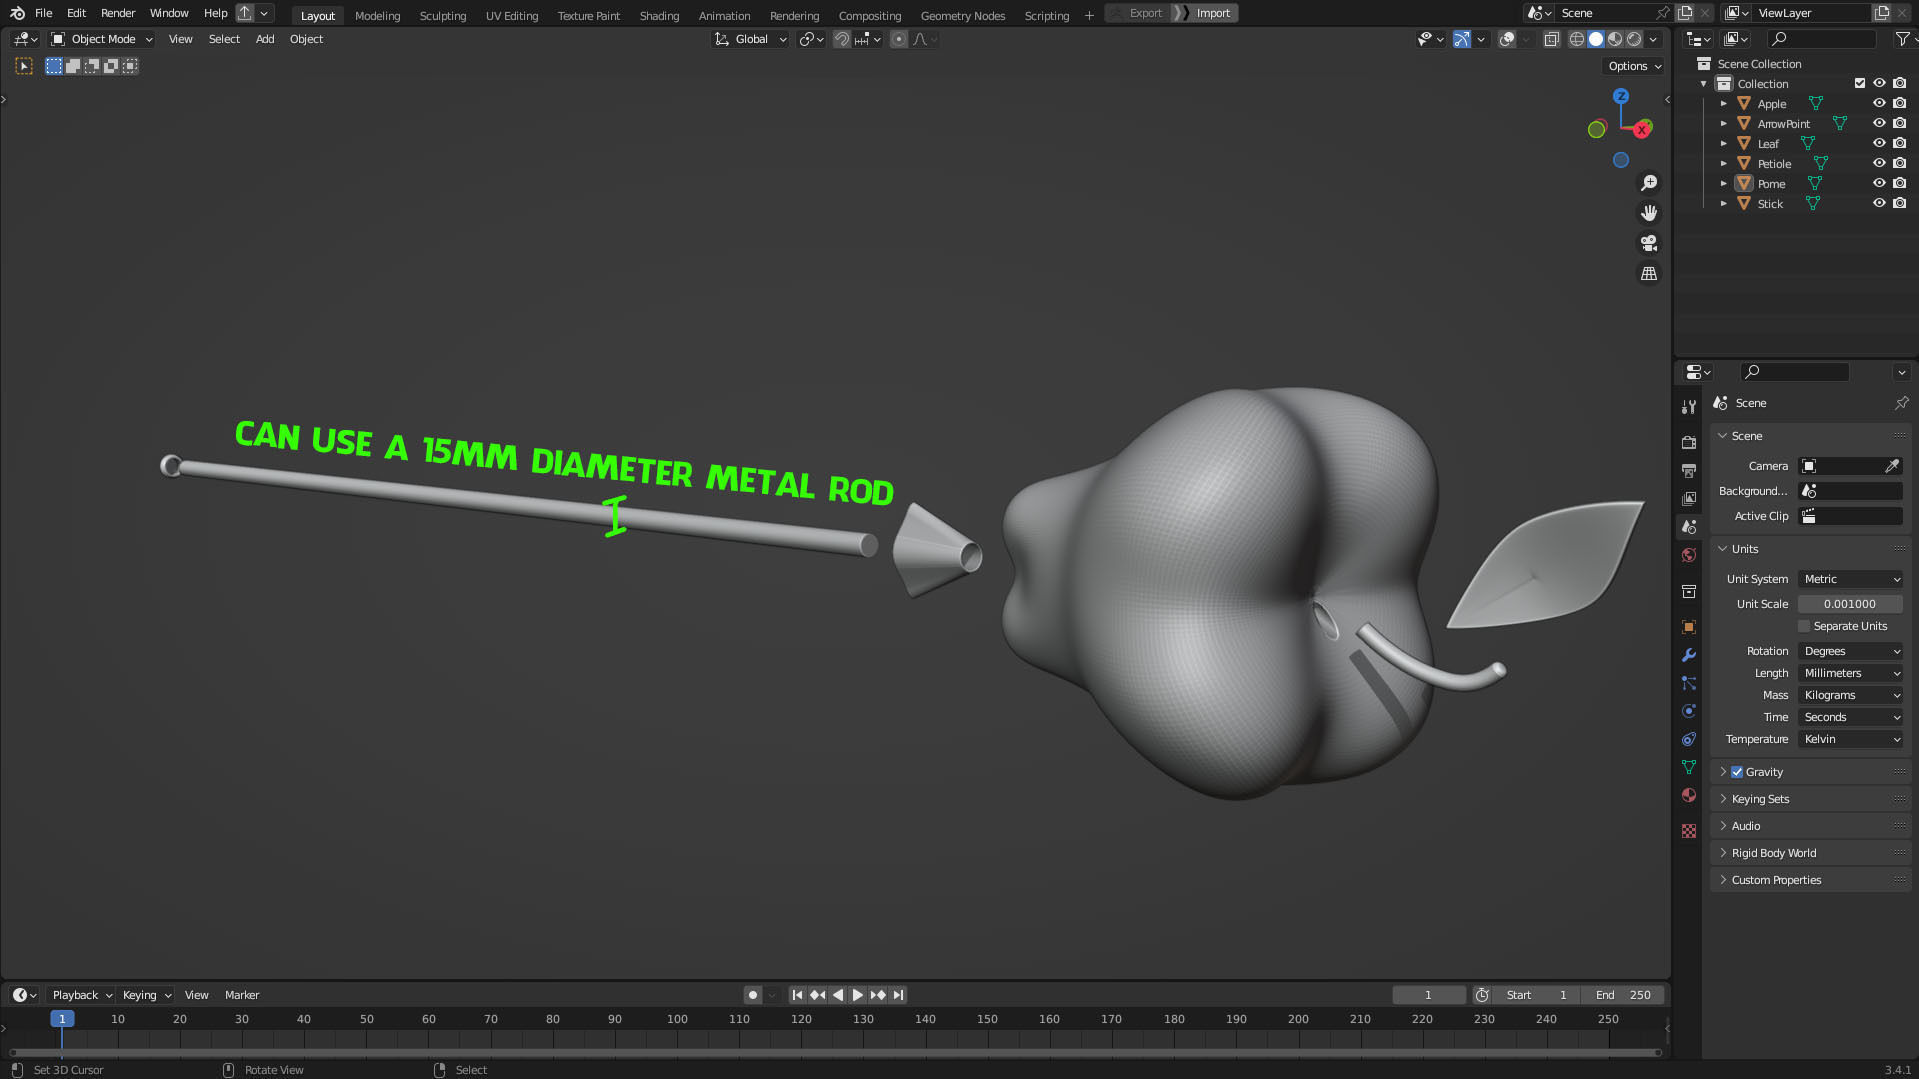The width and height of the screenshot is (1919, 1079).
Task: Open the Rotation Degrees dropdown
Action: [1851, 651]
